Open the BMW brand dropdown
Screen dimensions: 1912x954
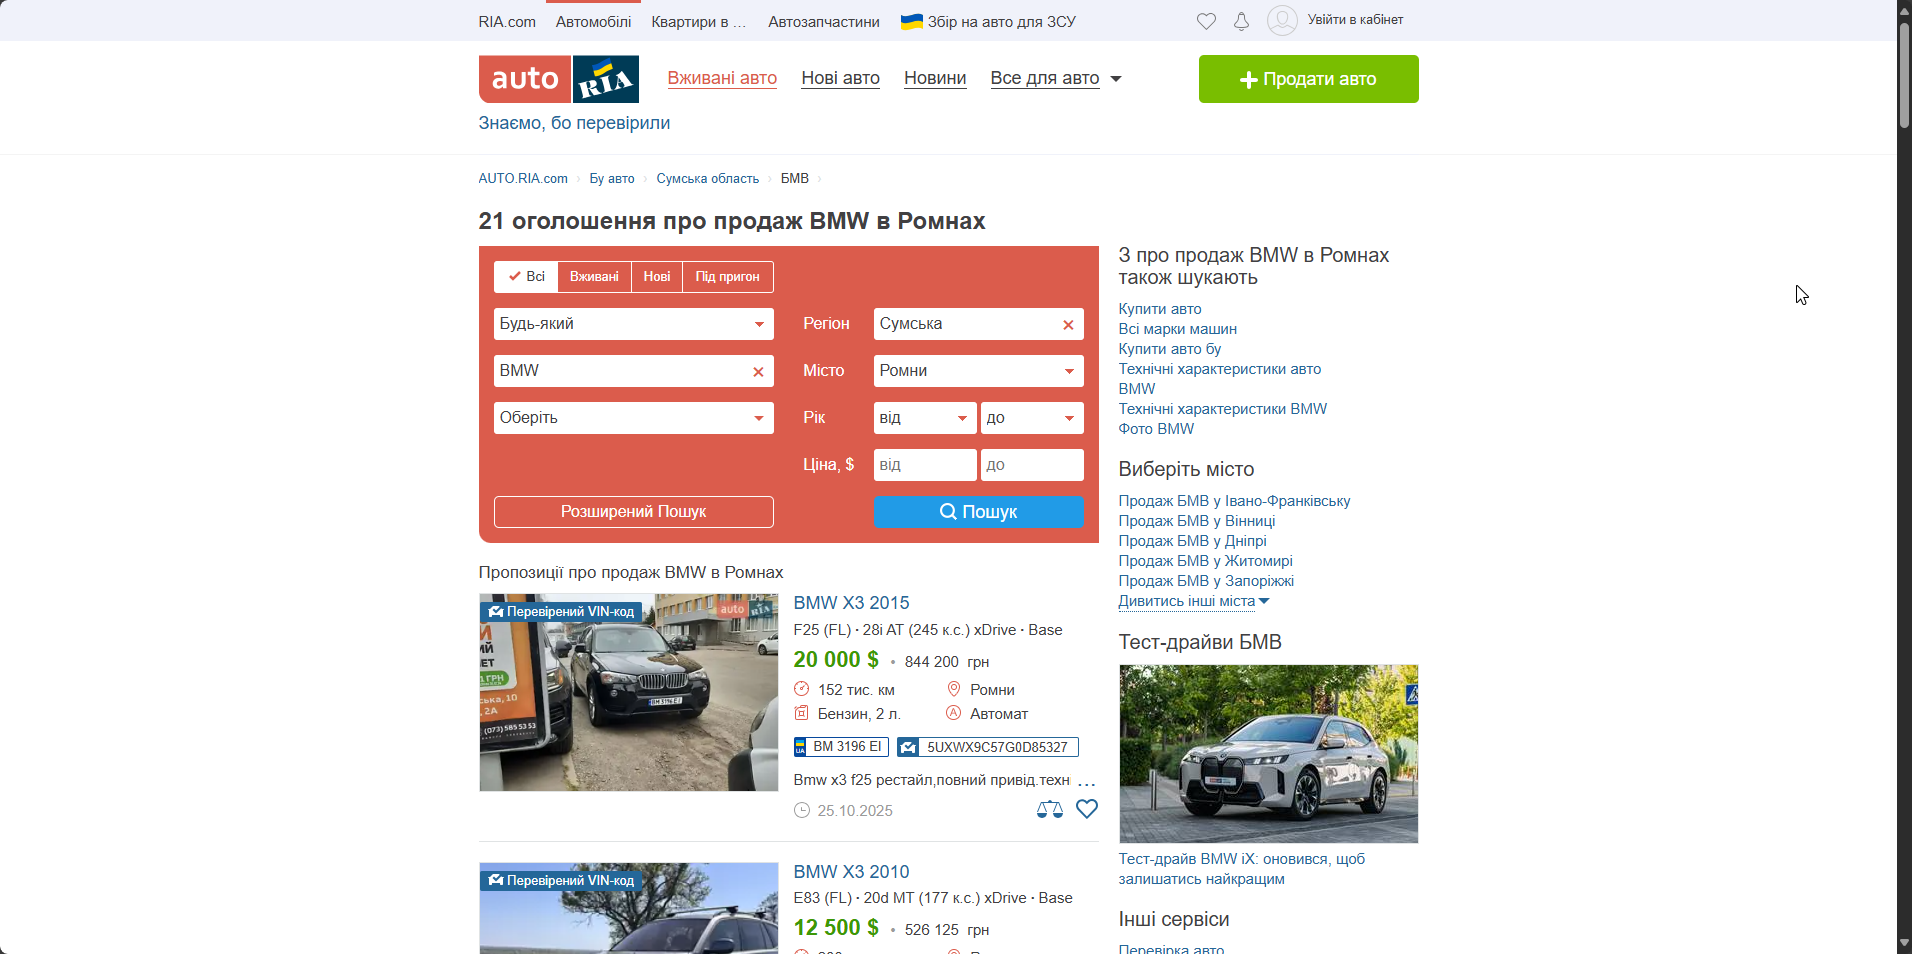[634, 371]
